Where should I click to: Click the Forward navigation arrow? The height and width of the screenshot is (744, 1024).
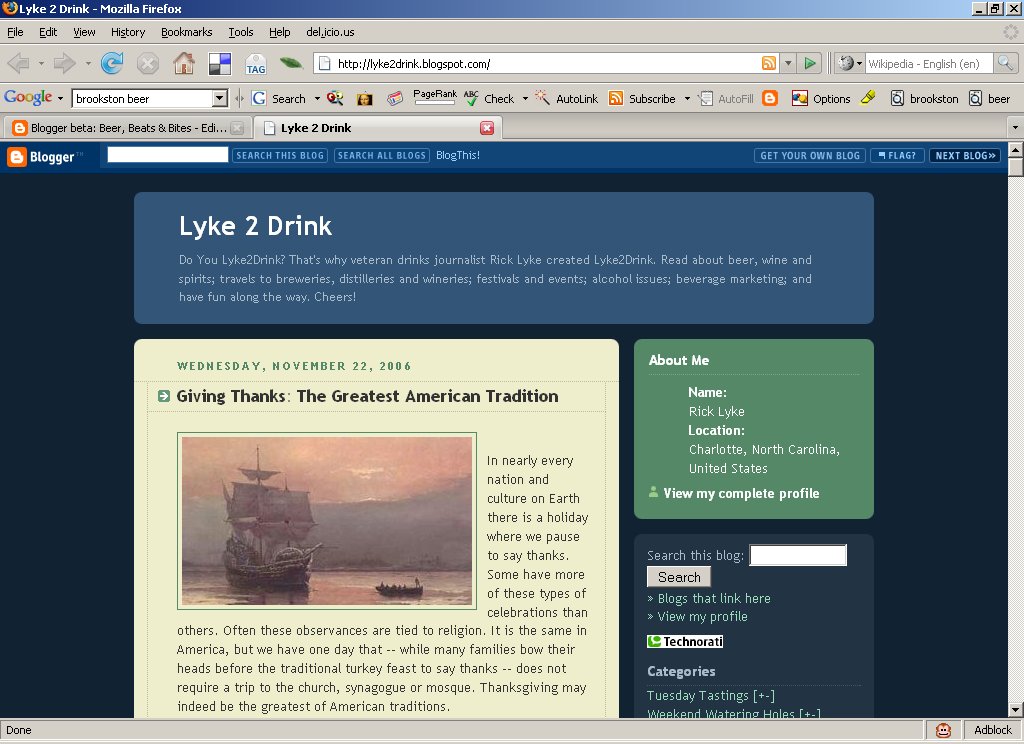65,63
